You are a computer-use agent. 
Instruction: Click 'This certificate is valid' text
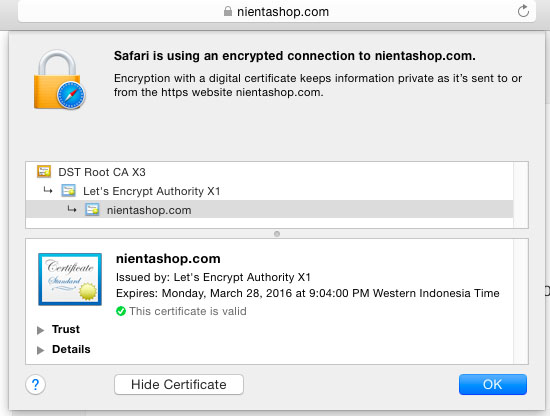click(x=188, y=311)
